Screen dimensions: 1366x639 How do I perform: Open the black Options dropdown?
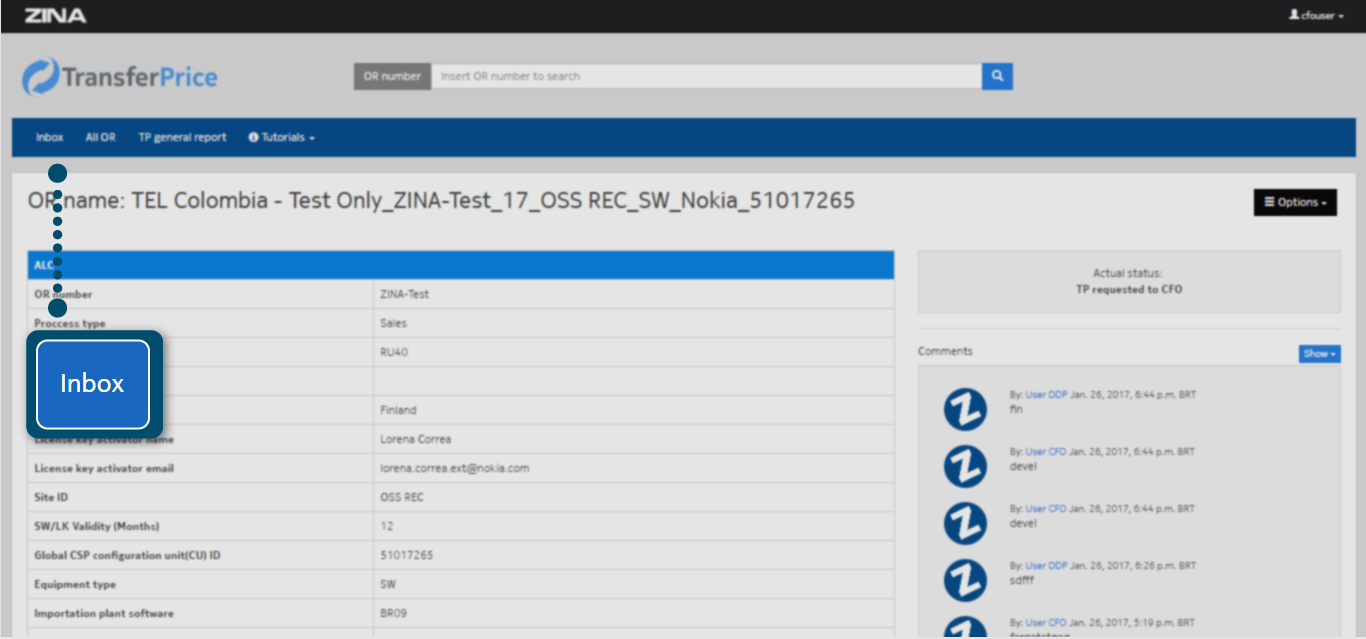coord(1295,202)
